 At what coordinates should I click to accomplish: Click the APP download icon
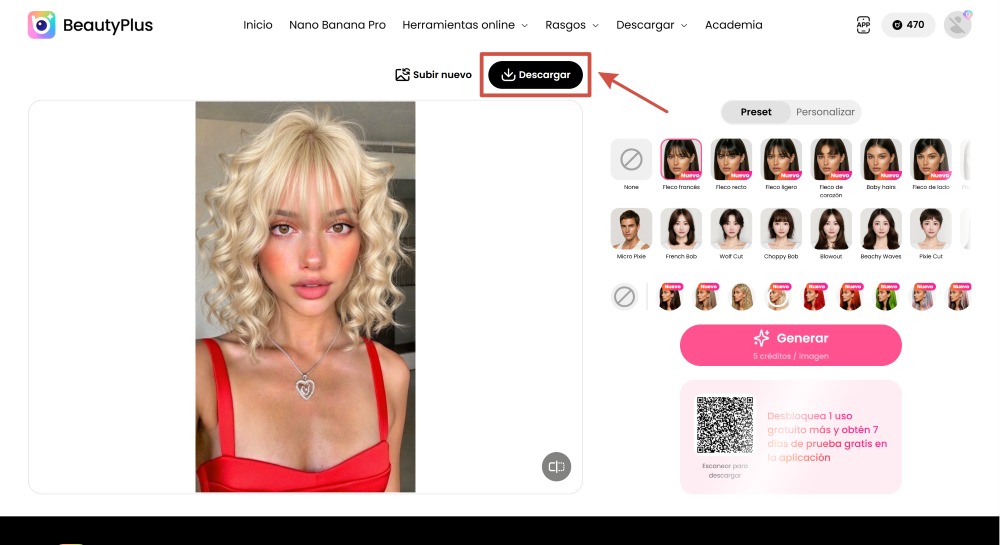(x=863, y=25)
